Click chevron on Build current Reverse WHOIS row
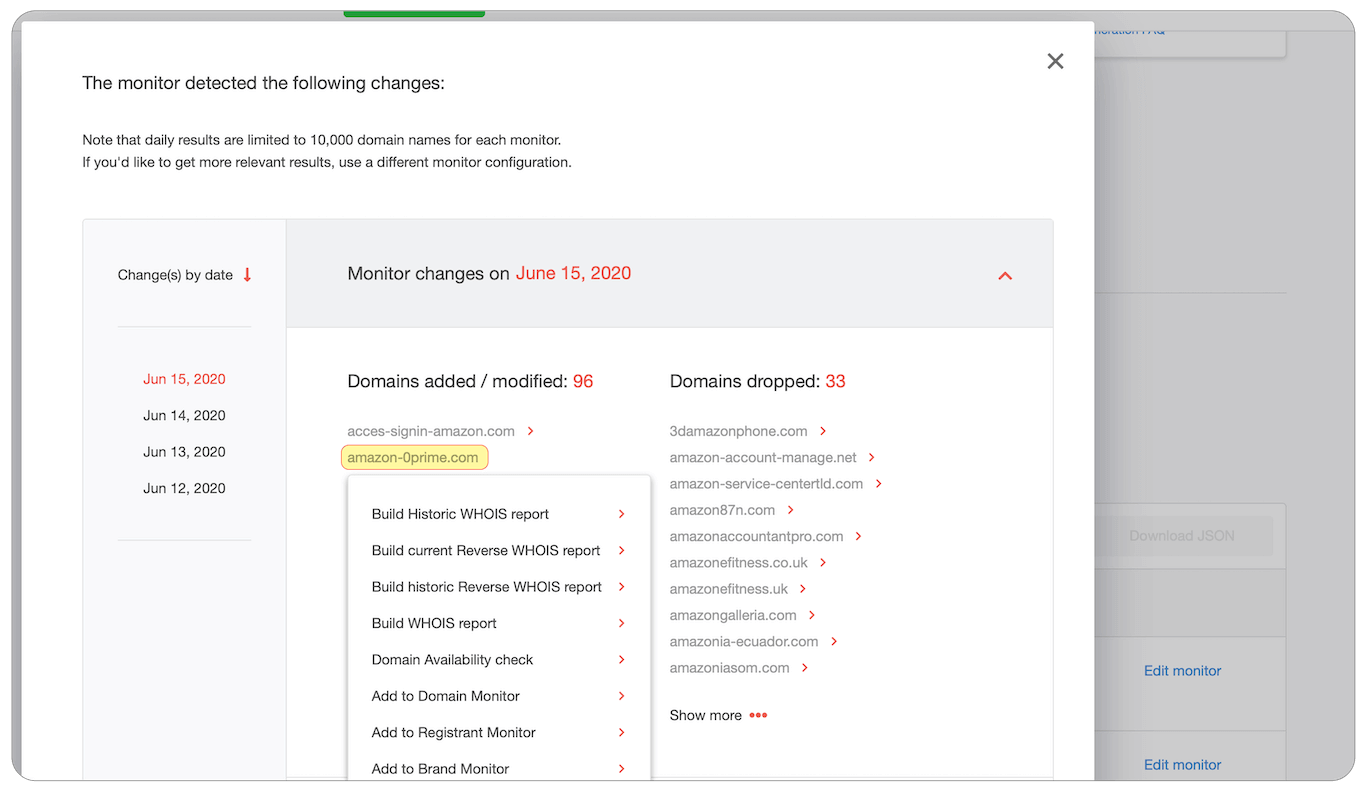Viewport: 1366px width, 797px height. pyautogui.click(x=621, y=551)
